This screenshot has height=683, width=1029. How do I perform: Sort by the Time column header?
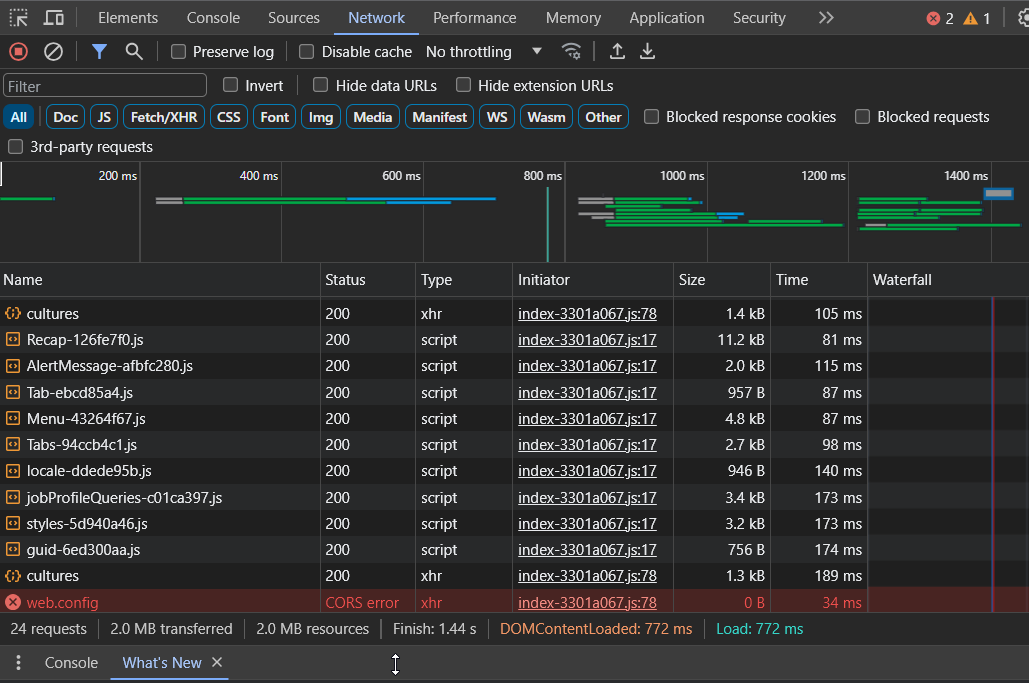pyautogui.click(x=819, y=279)
